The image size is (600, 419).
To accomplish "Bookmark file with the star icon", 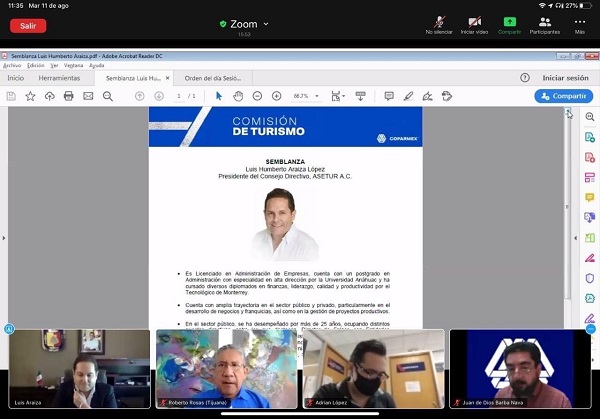I will pos(30,96).
